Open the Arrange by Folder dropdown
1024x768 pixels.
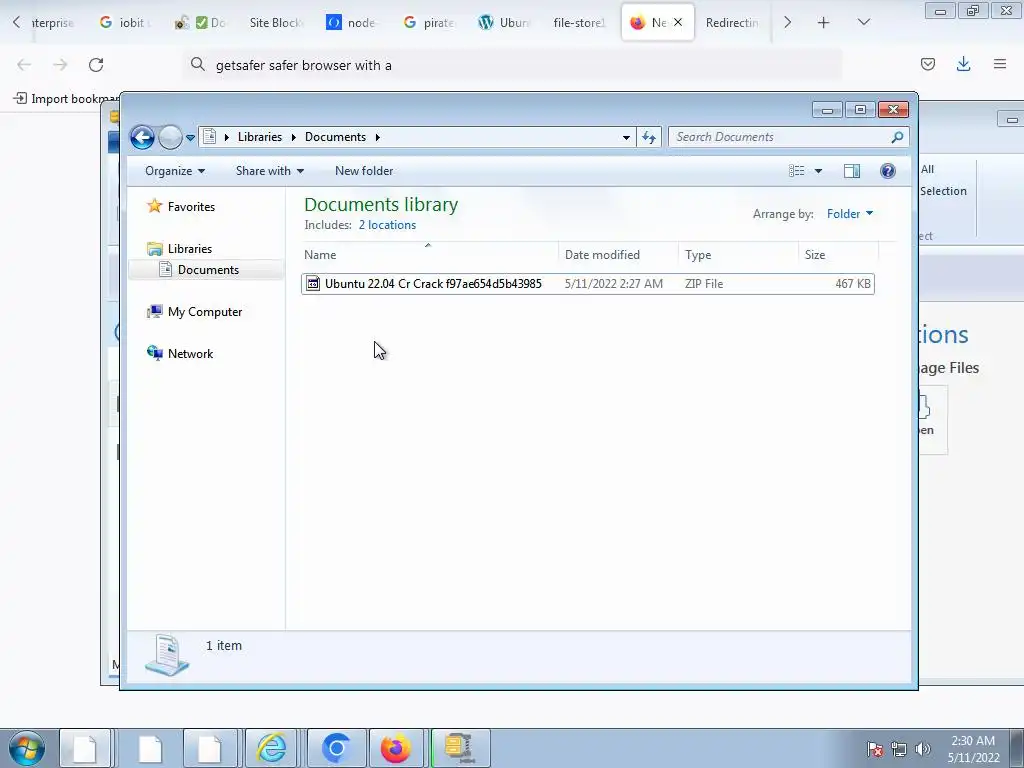(x=850, y=214)
